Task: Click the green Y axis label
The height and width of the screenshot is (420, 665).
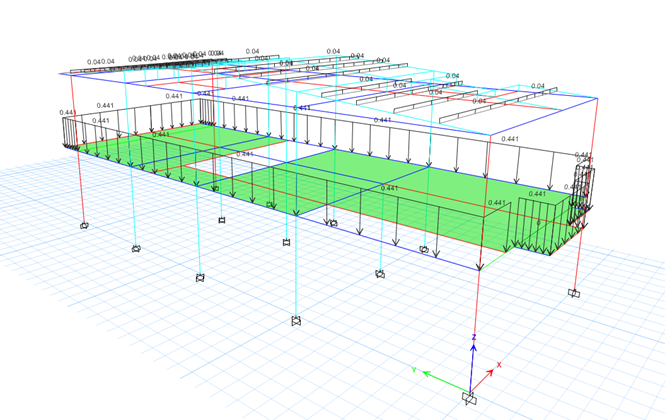Action: pos(414,370)
